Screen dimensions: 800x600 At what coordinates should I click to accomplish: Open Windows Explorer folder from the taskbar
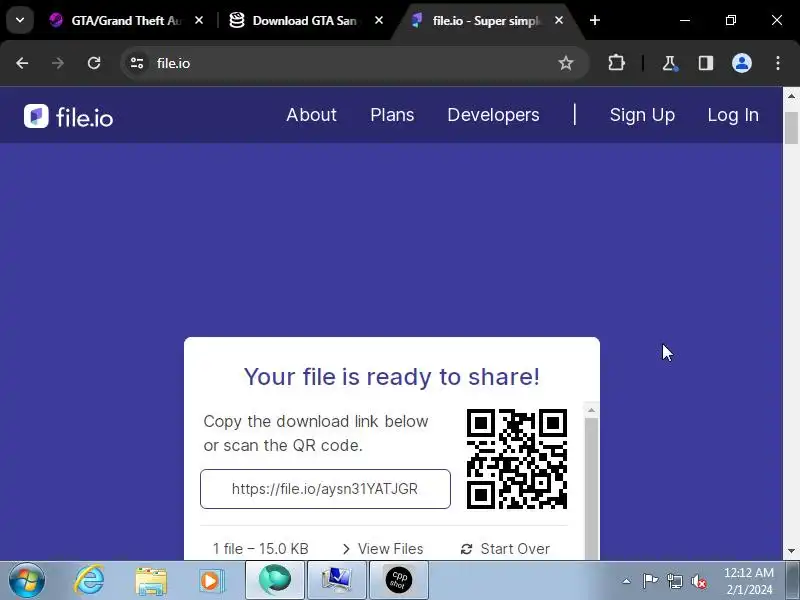tap(151, 581)
